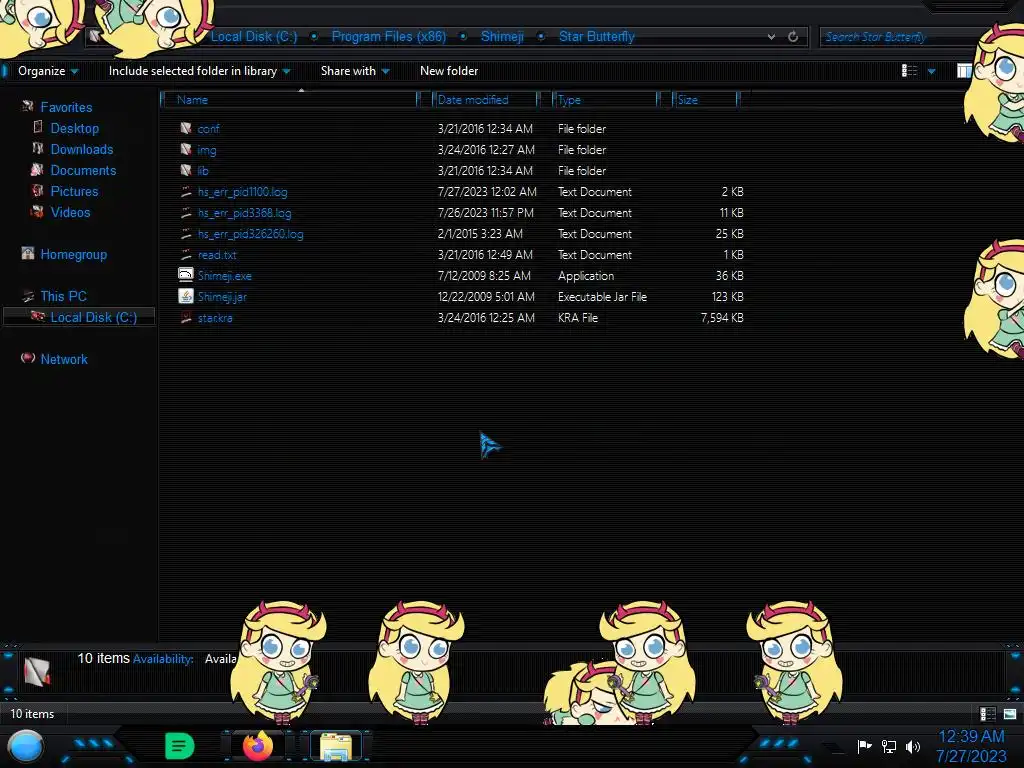Expand the view options dropdown arrow
The width and height of the screenshot is (1024, 768).
pos(931,71)
